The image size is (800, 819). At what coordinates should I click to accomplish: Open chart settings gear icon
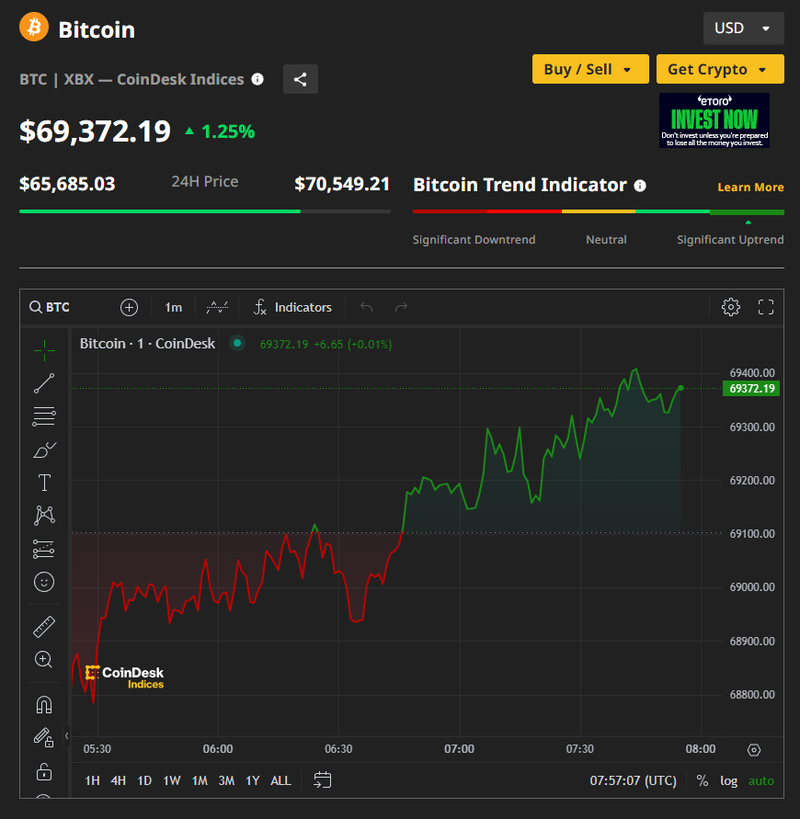[730, 307]
